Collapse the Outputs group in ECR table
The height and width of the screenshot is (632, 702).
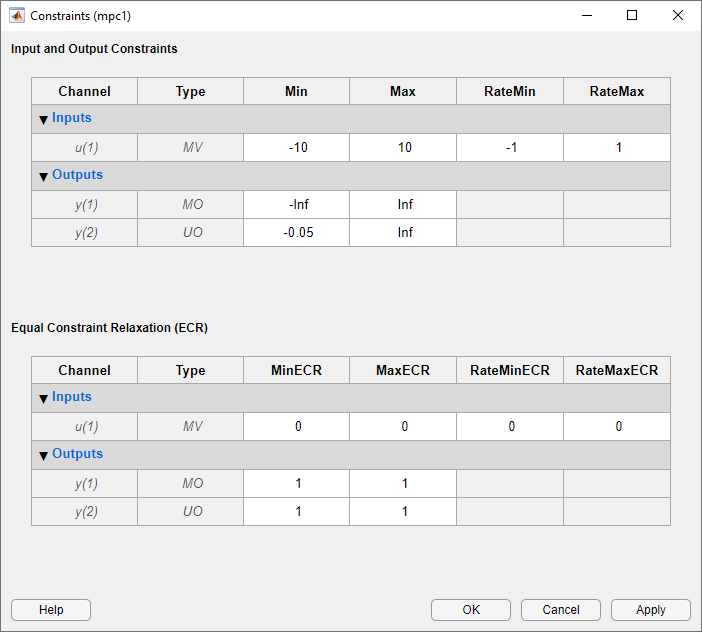[44, 455]
